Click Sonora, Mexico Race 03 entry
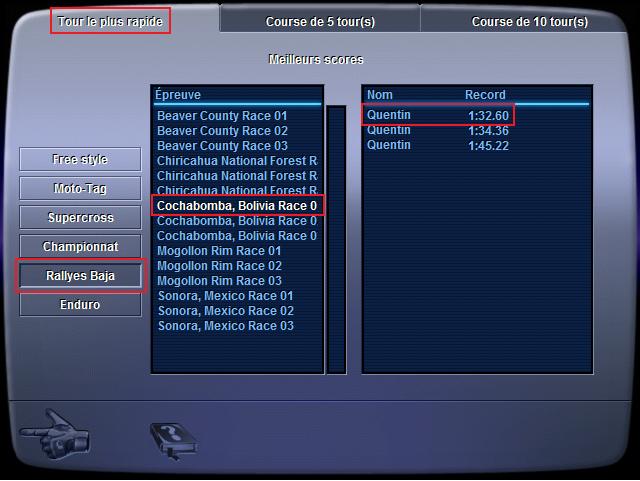Image resolution: width=640 pixels, height=481 pixels. coord(225,326)
